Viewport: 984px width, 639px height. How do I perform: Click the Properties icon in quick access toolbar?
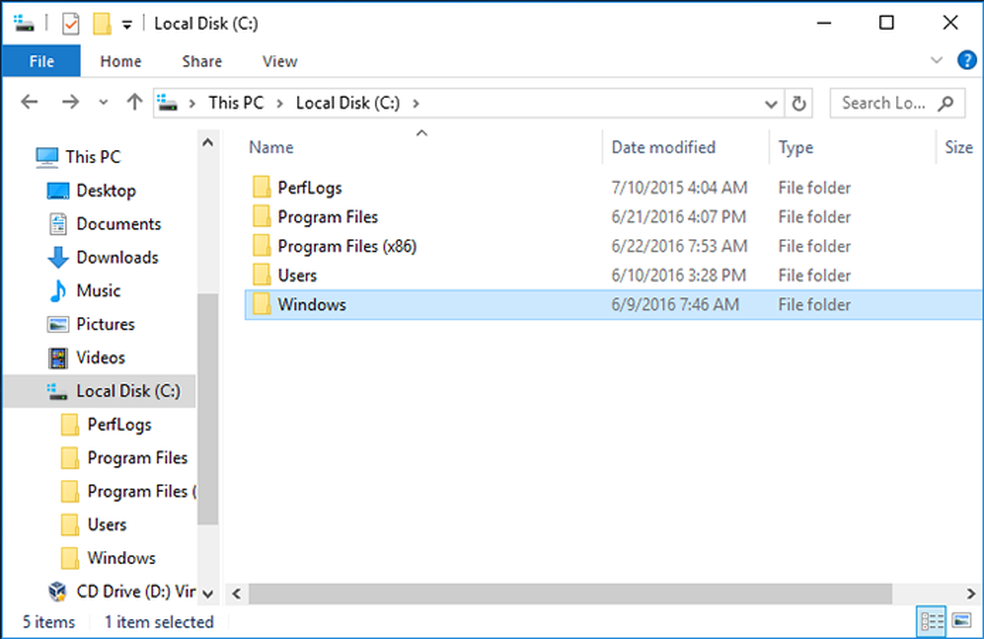coord(71,23)
